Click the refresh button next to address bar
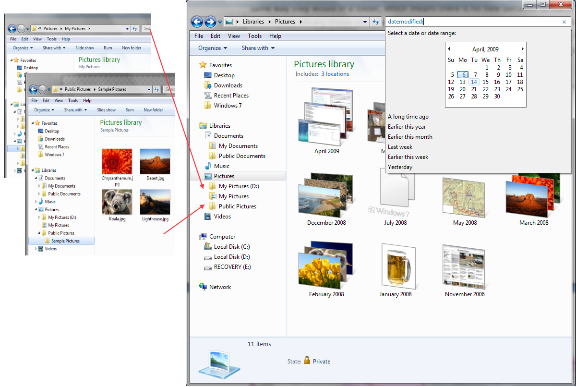This screenshot has height=387, width=576. (x=375, y=22)
